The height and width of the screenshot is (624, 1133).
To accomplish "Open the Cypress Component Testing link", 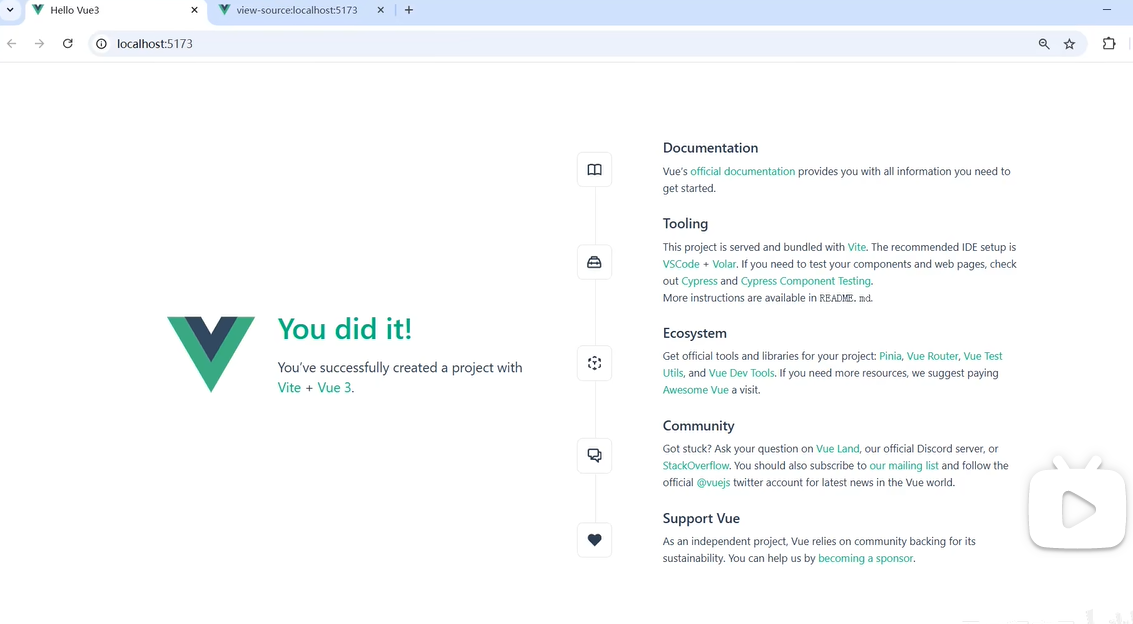I will (x=806, y=281).
